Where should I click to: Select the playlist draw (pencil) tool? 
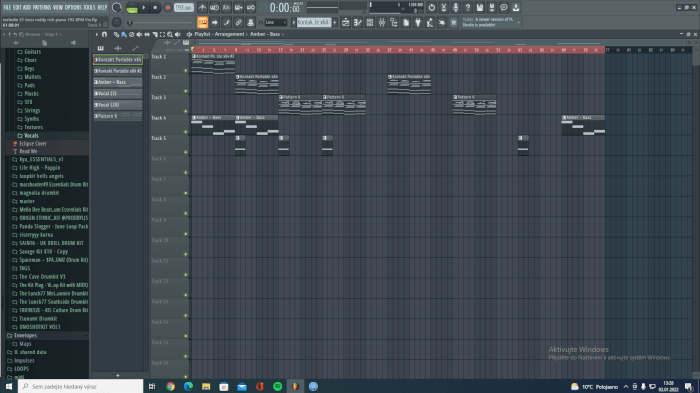[x=116, y=34]
